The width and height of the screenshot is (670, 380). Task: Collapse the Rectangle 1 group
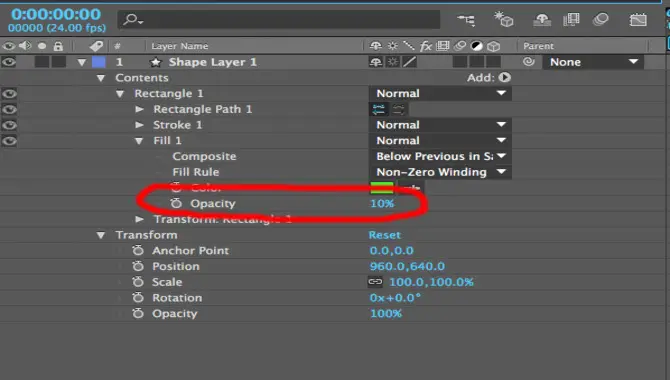(120, 94)
